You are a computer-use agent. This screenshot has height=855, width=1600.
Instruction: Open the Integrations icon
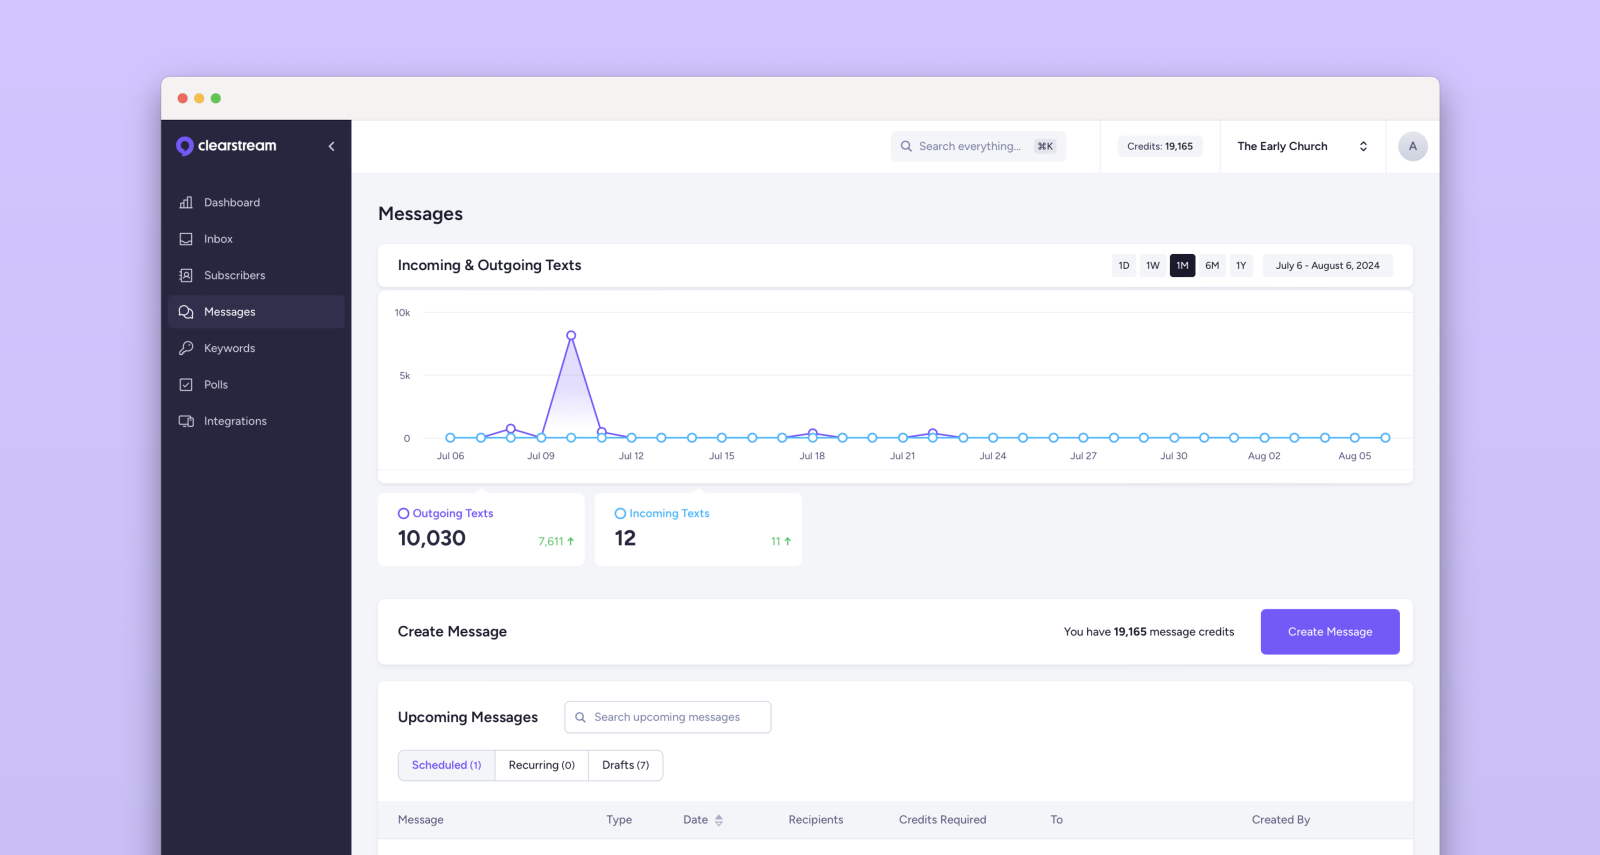point(186,422)
